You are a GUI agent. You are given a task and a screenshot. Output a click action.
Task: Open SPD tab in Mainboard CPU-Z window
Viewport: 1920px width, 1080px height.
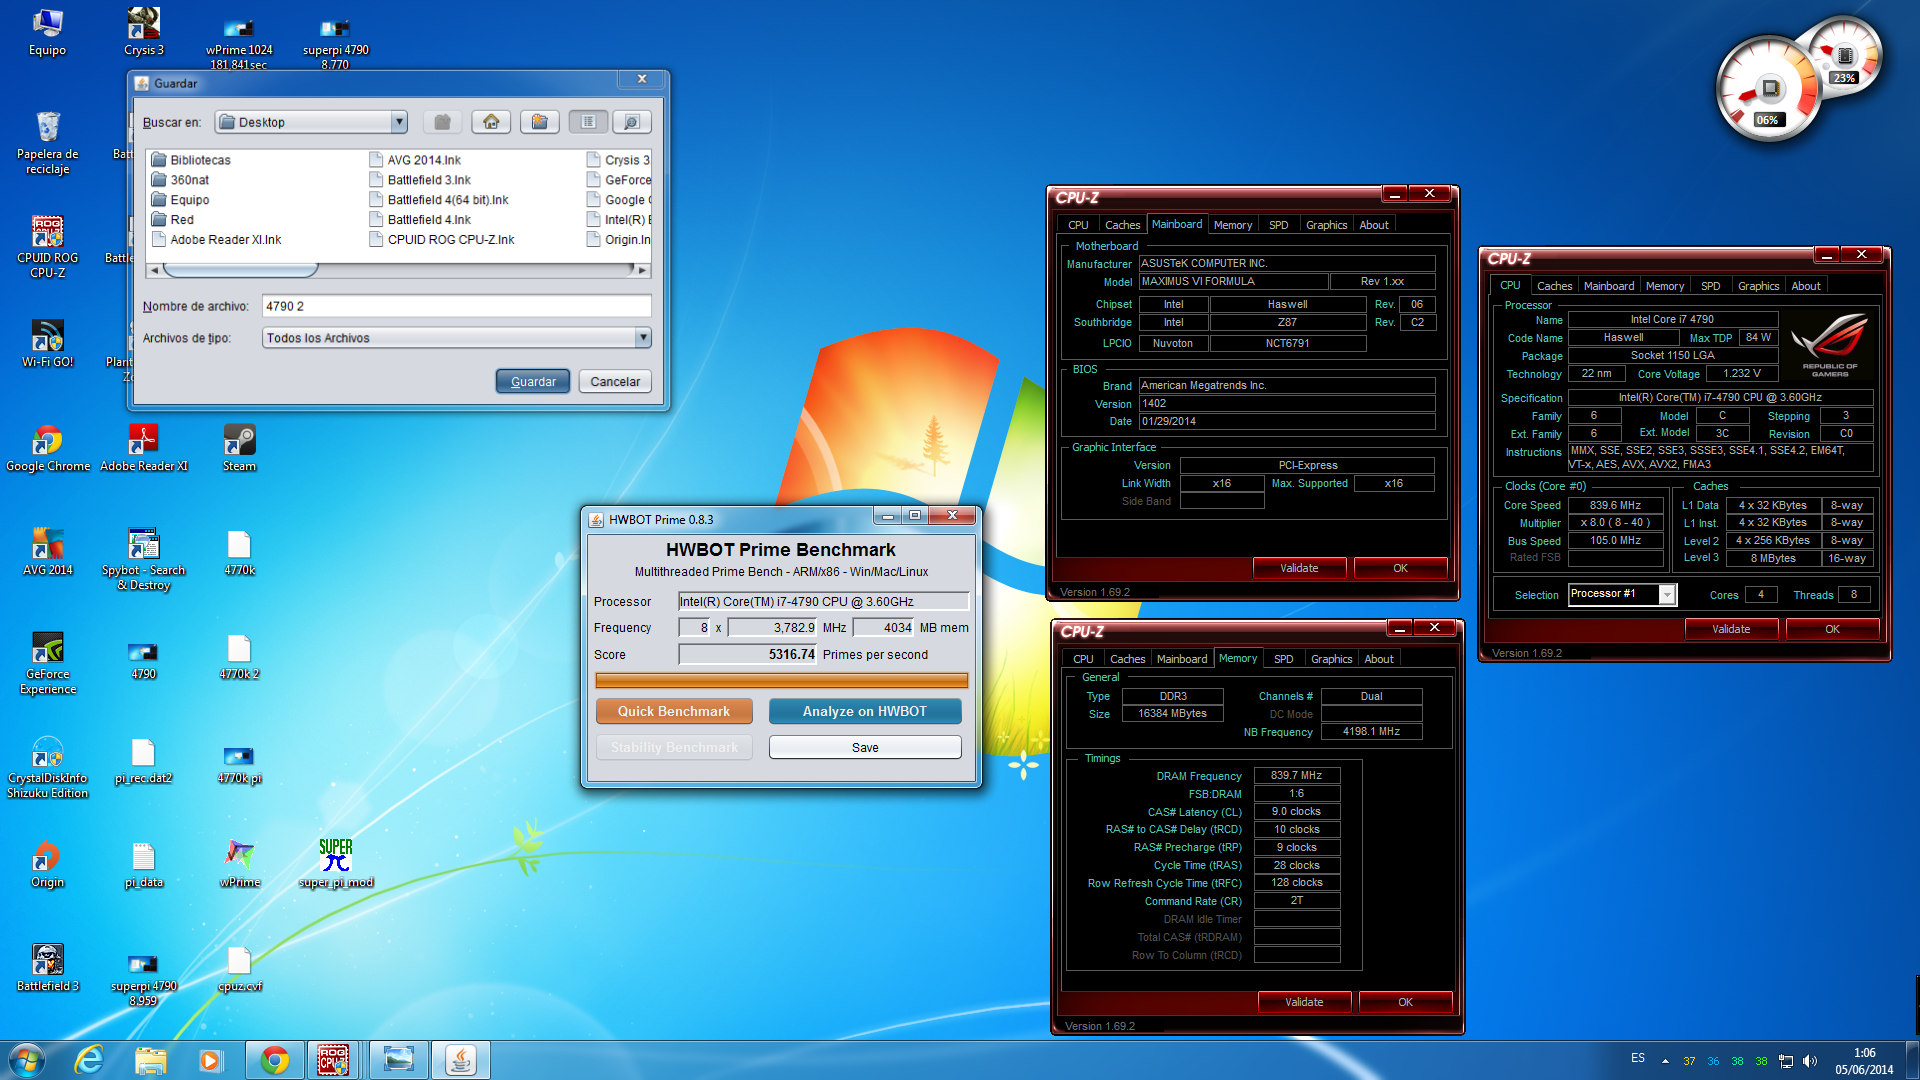(1278, 225)
